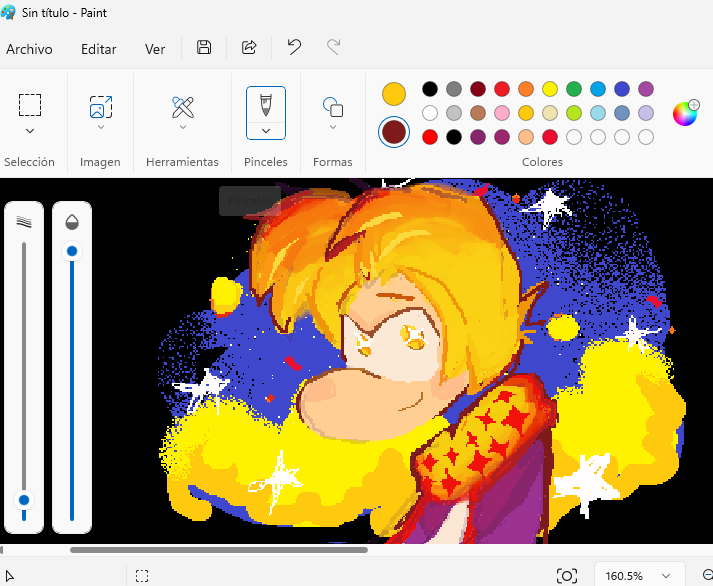Click the brush opacity slider handle
713x586 pixels.
(72, 251)
